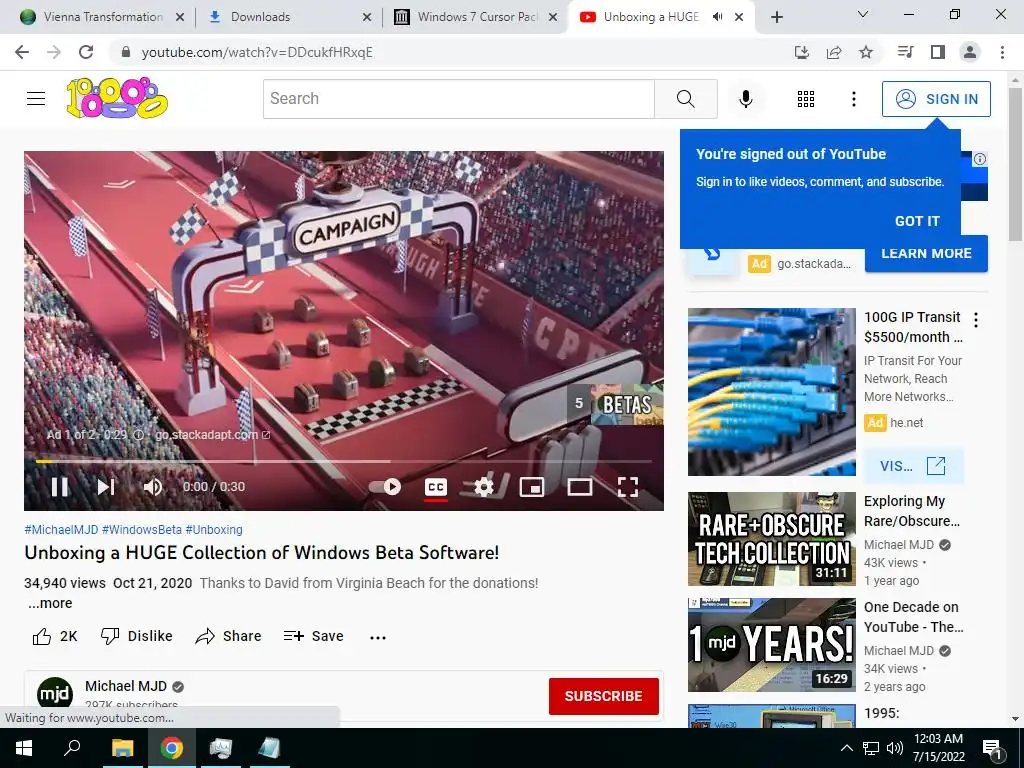The image size is (1024, 768).
Task: Open Rare+Obscure Tech Collection thumbnail
Action: pos(771,539)
